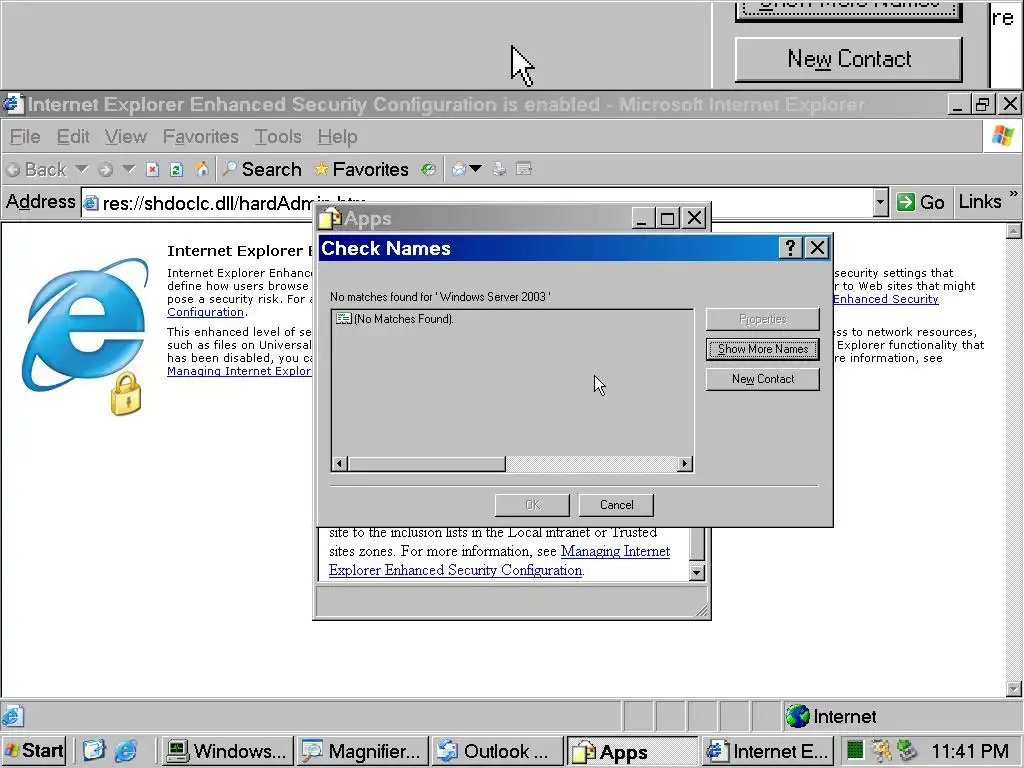Click the Edit page icon in IE toolbar
This screenshot has height=768, width=1024.
point(524,170)
